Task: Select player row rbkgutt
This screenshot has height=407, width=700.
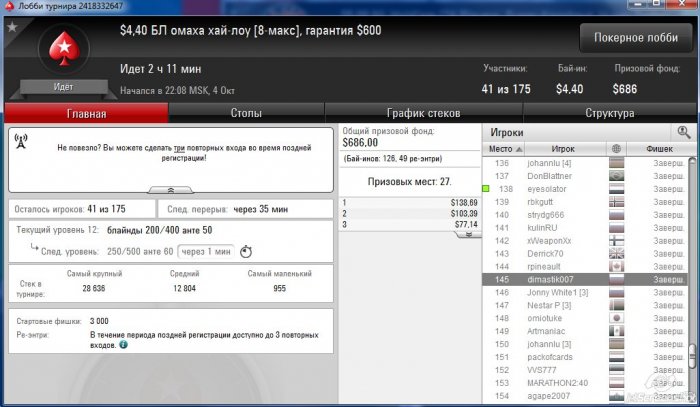Action: (x=585, y=202)
